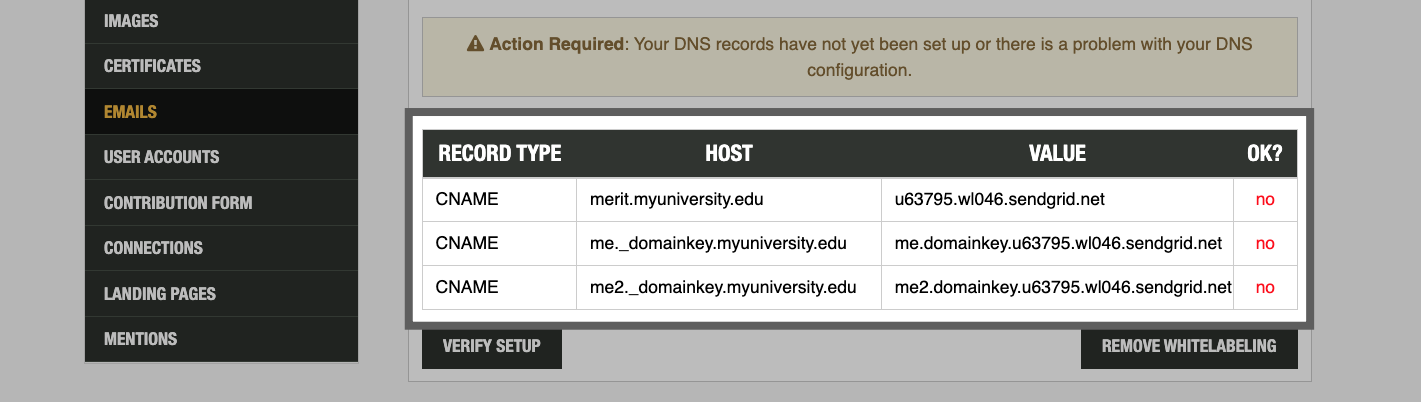Go to Landing Pages section
This screenshot has width=1421, height=402.
(x=160, y=294)
